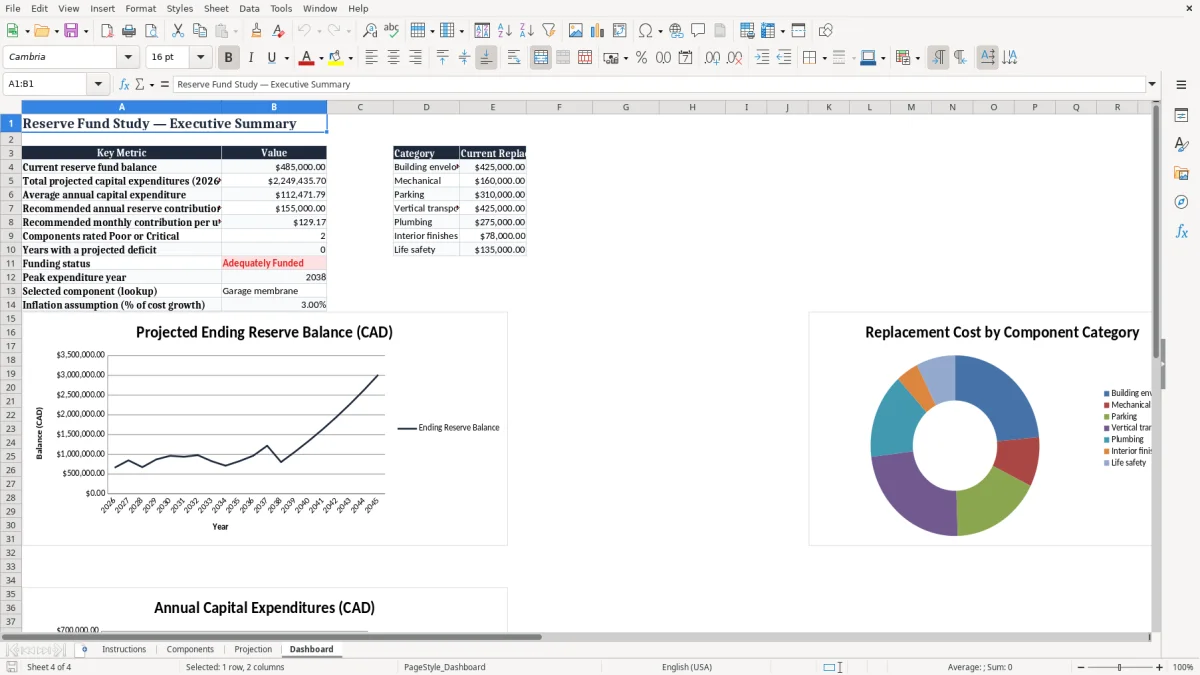Click Insert Comment icon

click(x=698, y=31)
